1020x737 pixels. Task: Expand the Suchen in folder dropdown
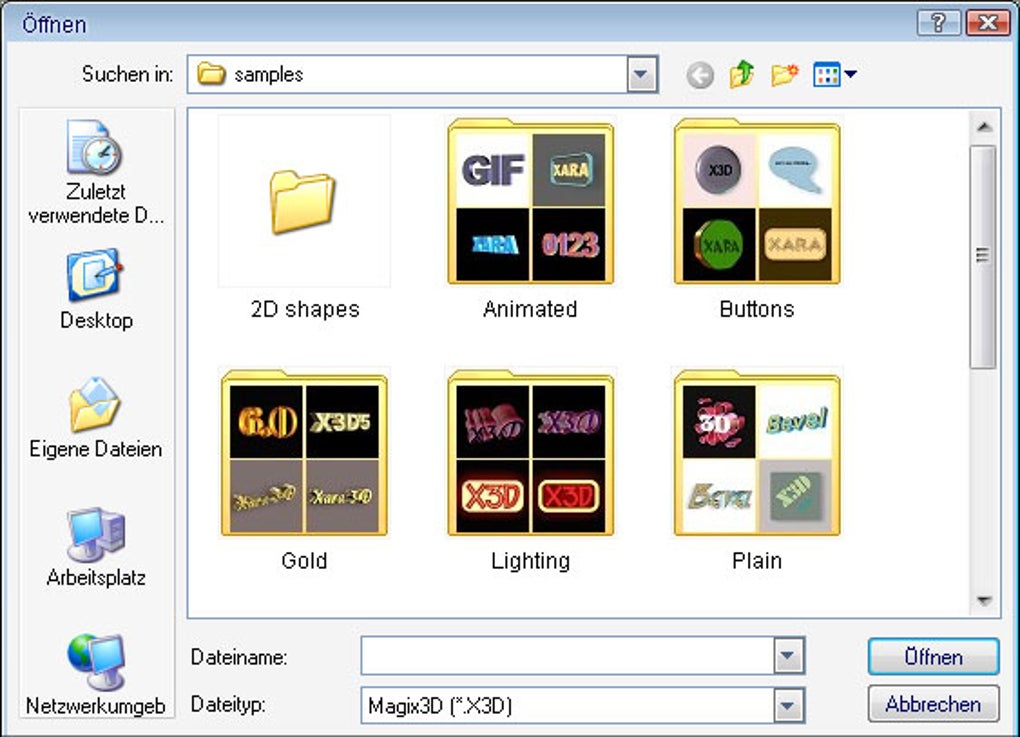(x=641, y=73)
